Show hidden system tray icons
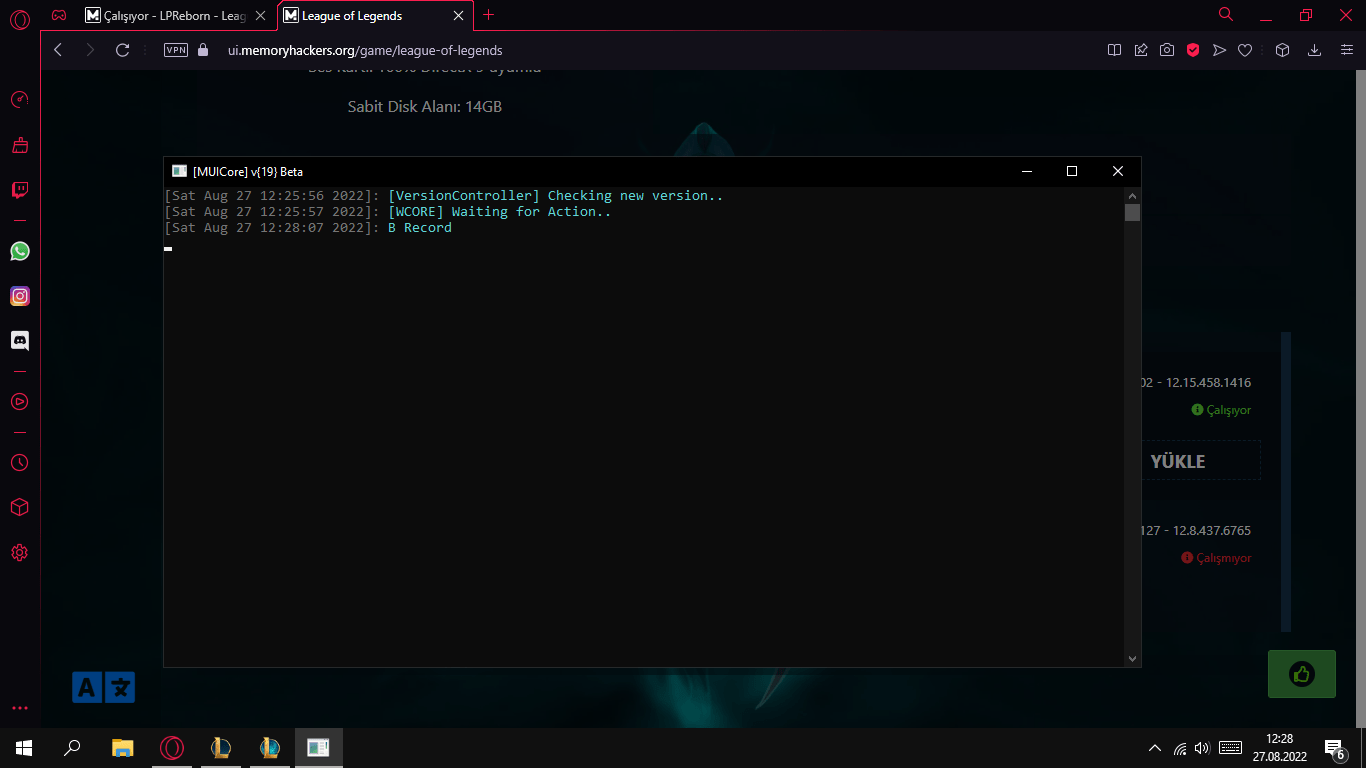This screenshot has height=768, width=1366. coord(1155,748)
